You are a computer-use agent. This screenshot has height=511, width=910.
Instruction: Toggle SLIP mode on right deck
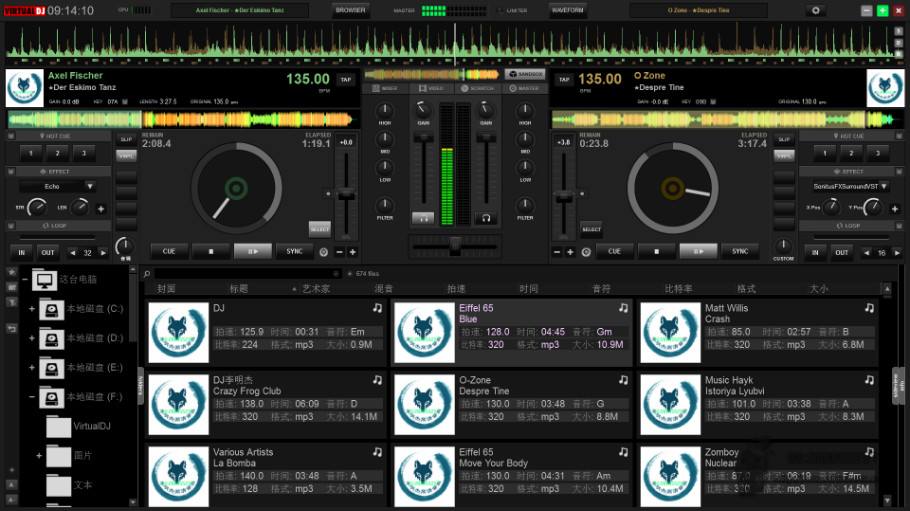[784, 139]
